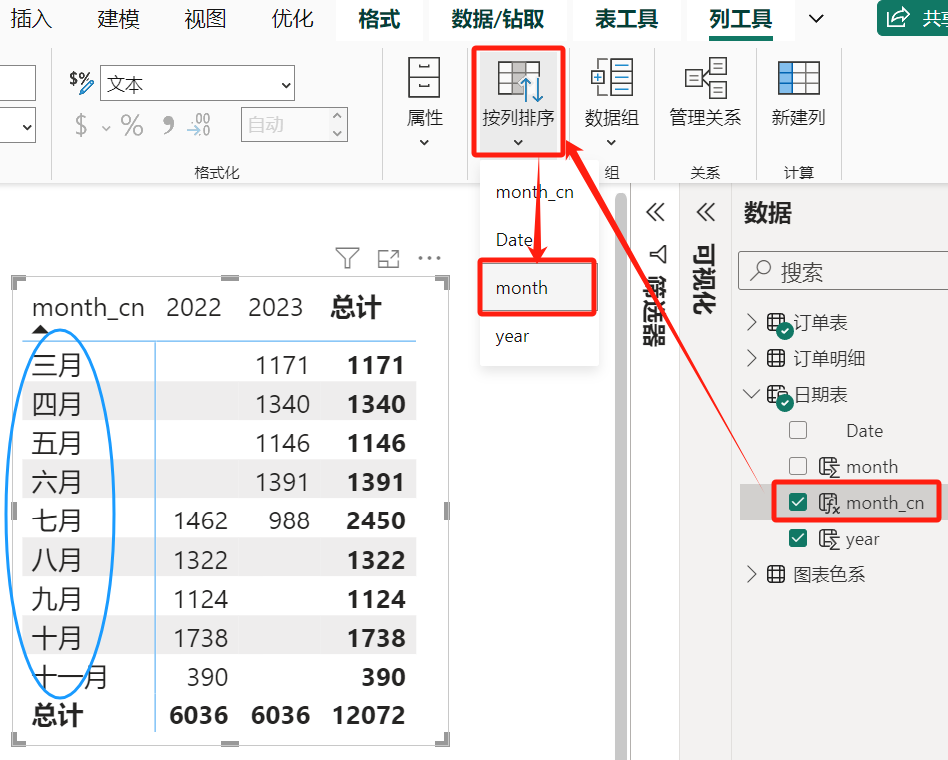Toggle thousands separator comma icon

point(168,125)
